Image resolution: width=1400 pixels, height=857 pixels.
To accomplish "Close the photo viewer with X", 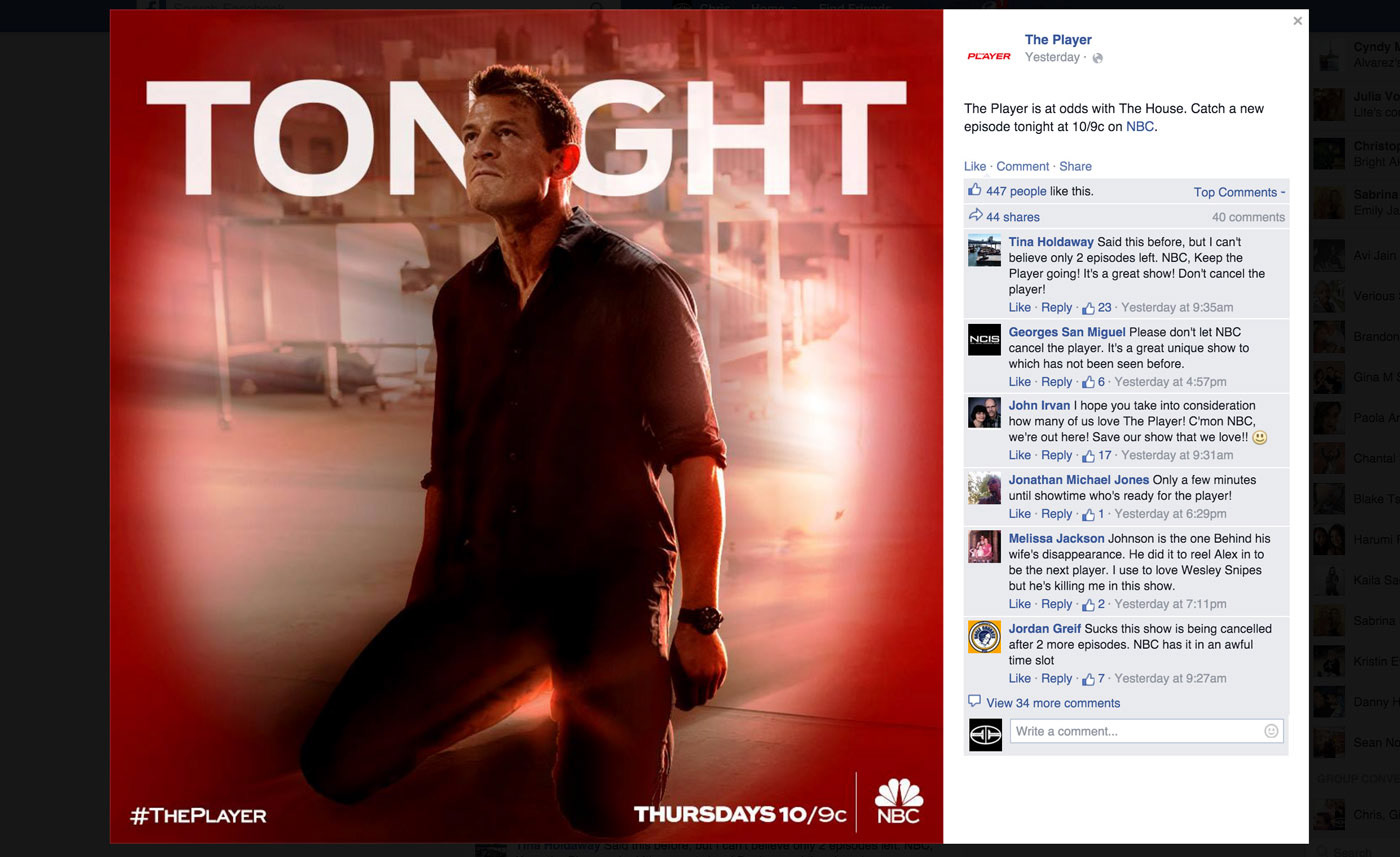I will coord(1298,21).
